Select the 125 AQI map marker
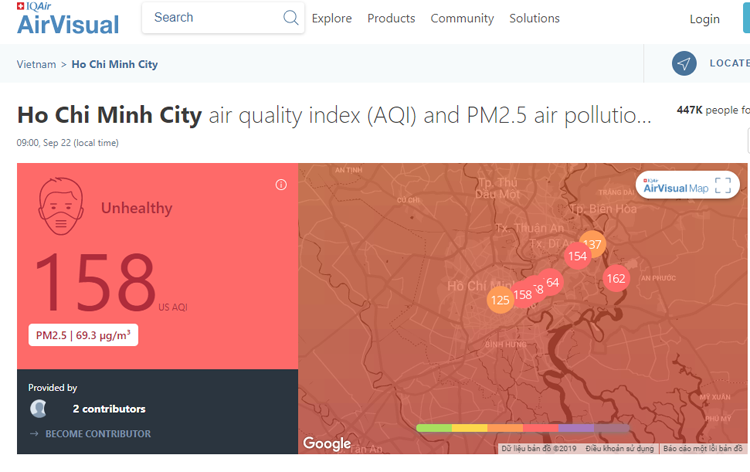 [500, 299]
